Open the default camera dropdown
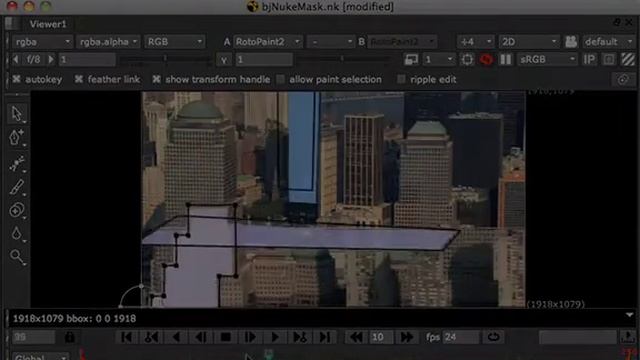The image size is (640, 360). click(x=608, y=42)
